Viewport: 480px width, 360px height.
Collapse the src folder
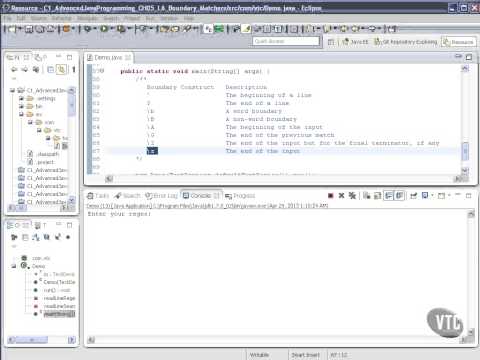21,114
